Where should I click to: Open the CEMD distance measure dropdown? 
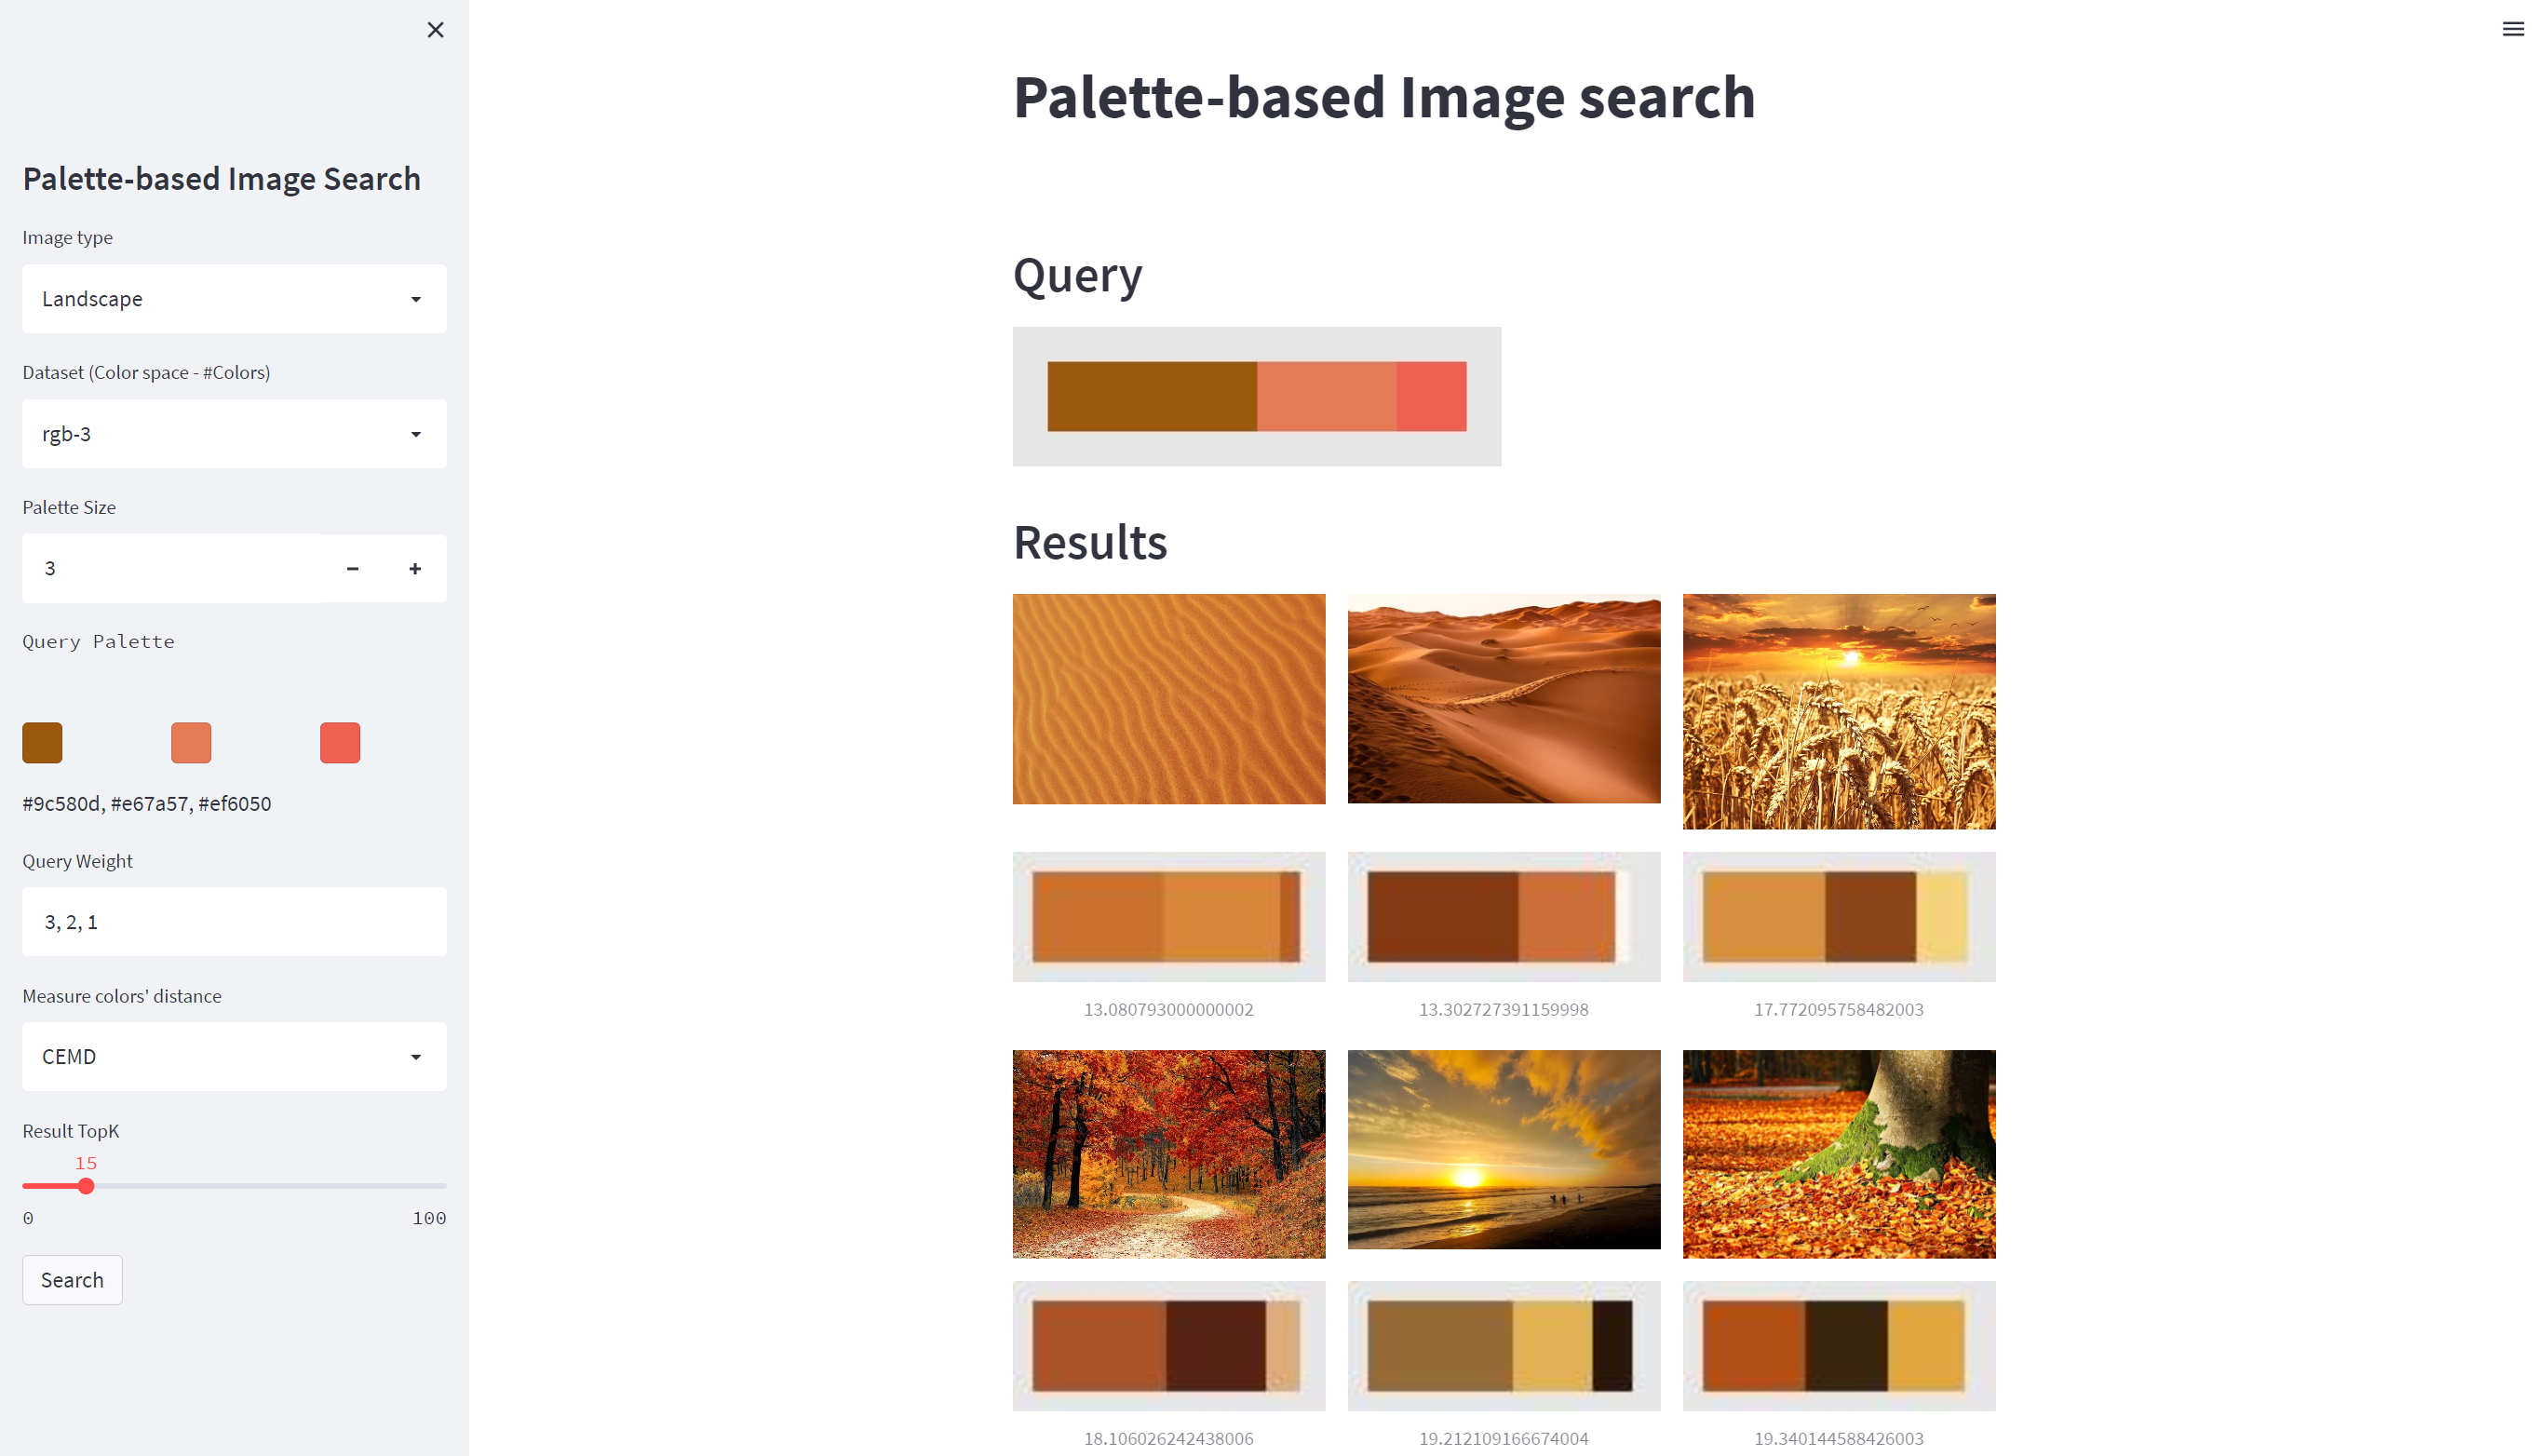[x=234, y=1057]
